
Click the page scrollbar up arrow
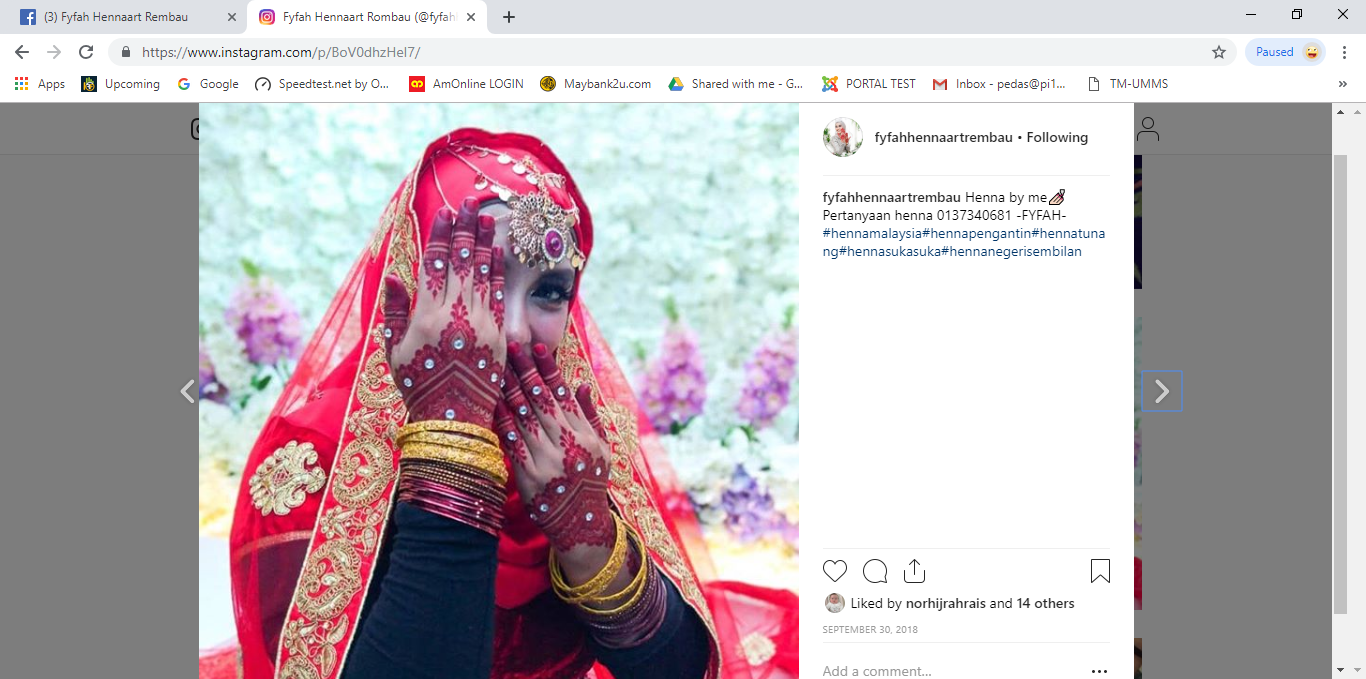(x=1340, y=112)
